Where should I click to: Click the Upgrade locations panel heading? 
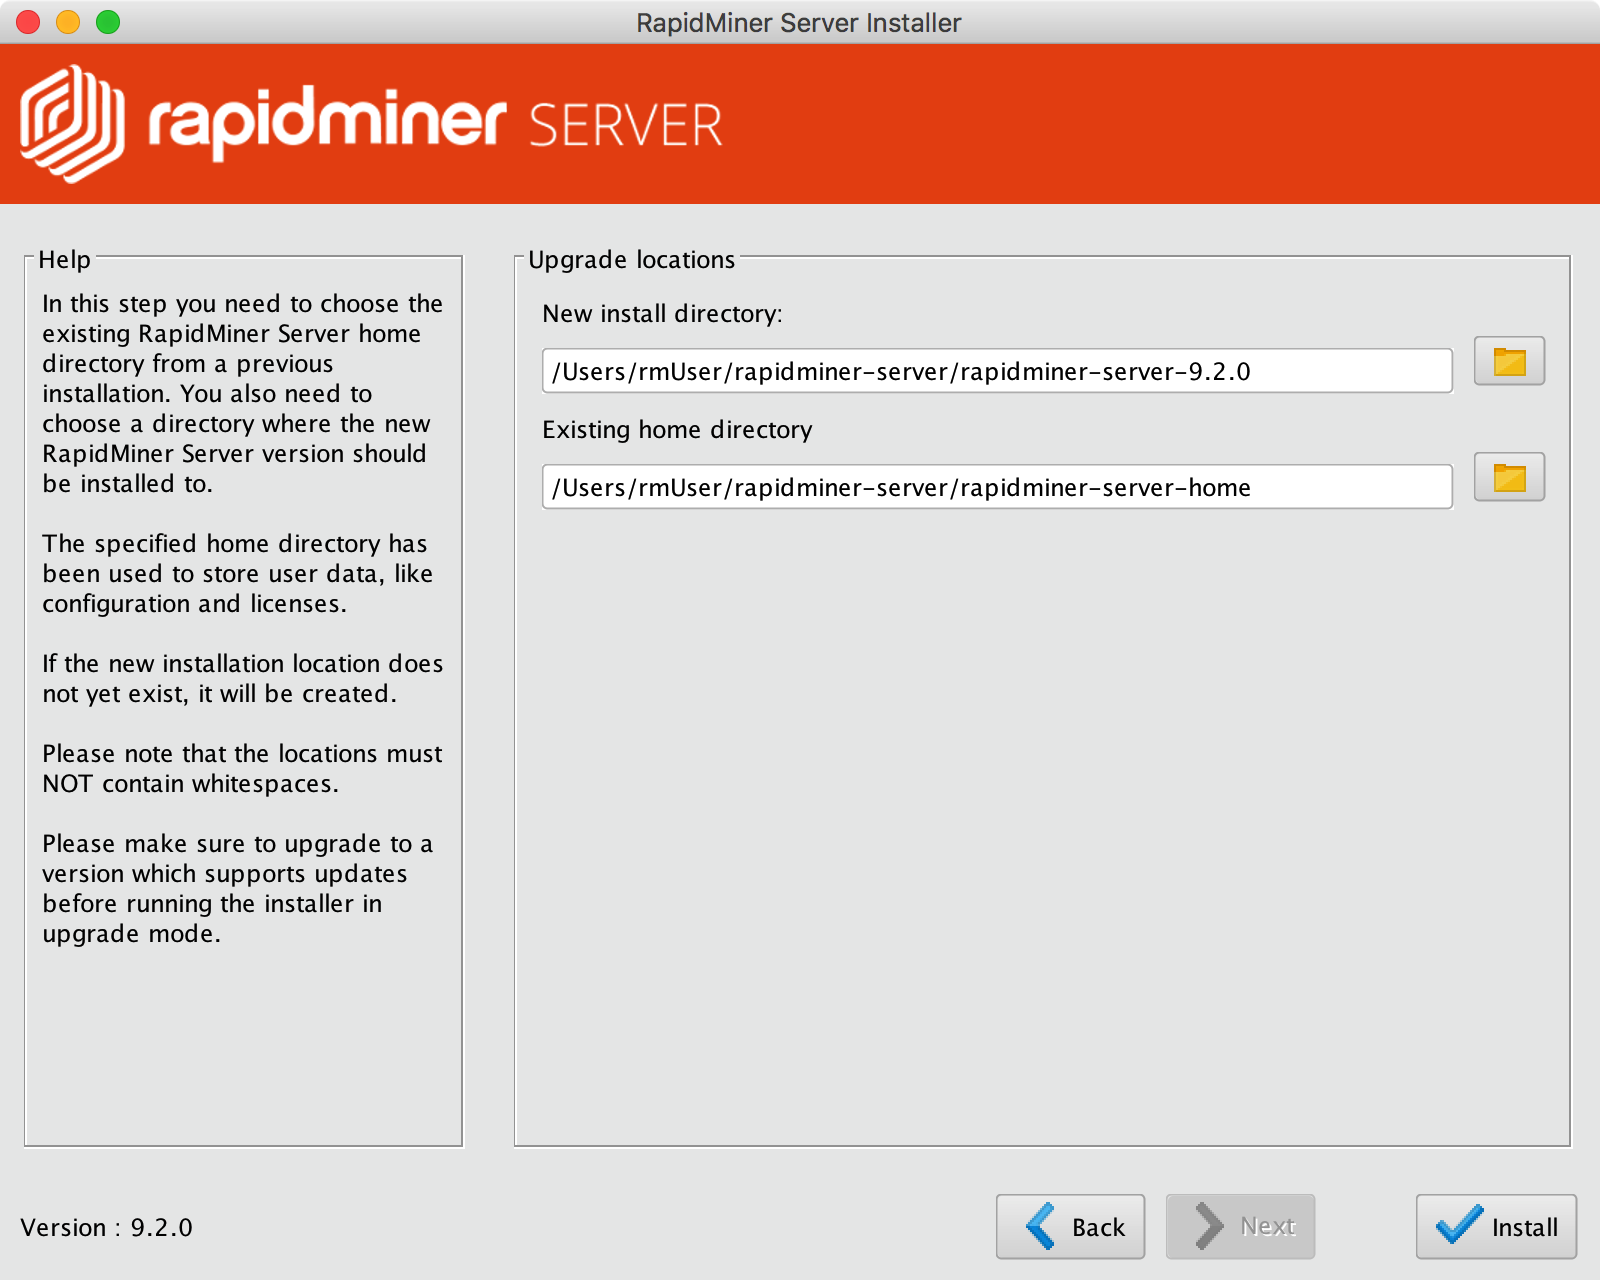(631, 260)
